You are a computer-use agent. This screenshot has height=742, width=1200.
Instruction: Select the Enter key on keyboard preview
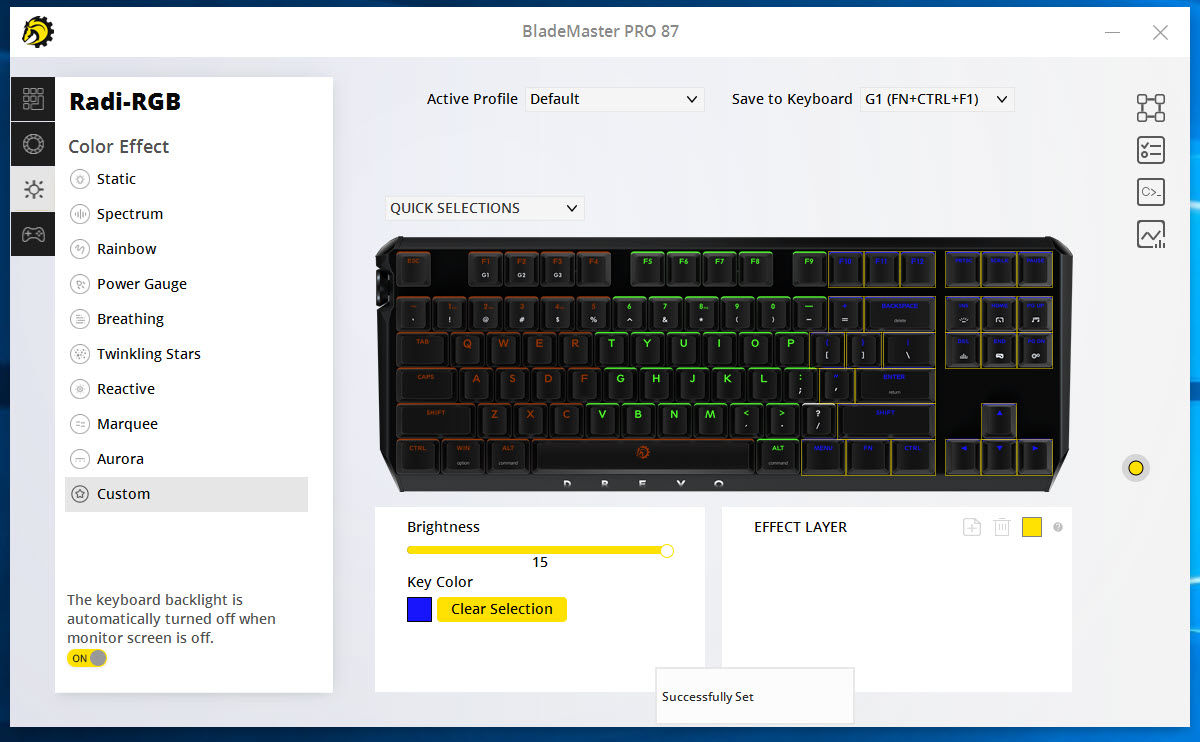894,385
